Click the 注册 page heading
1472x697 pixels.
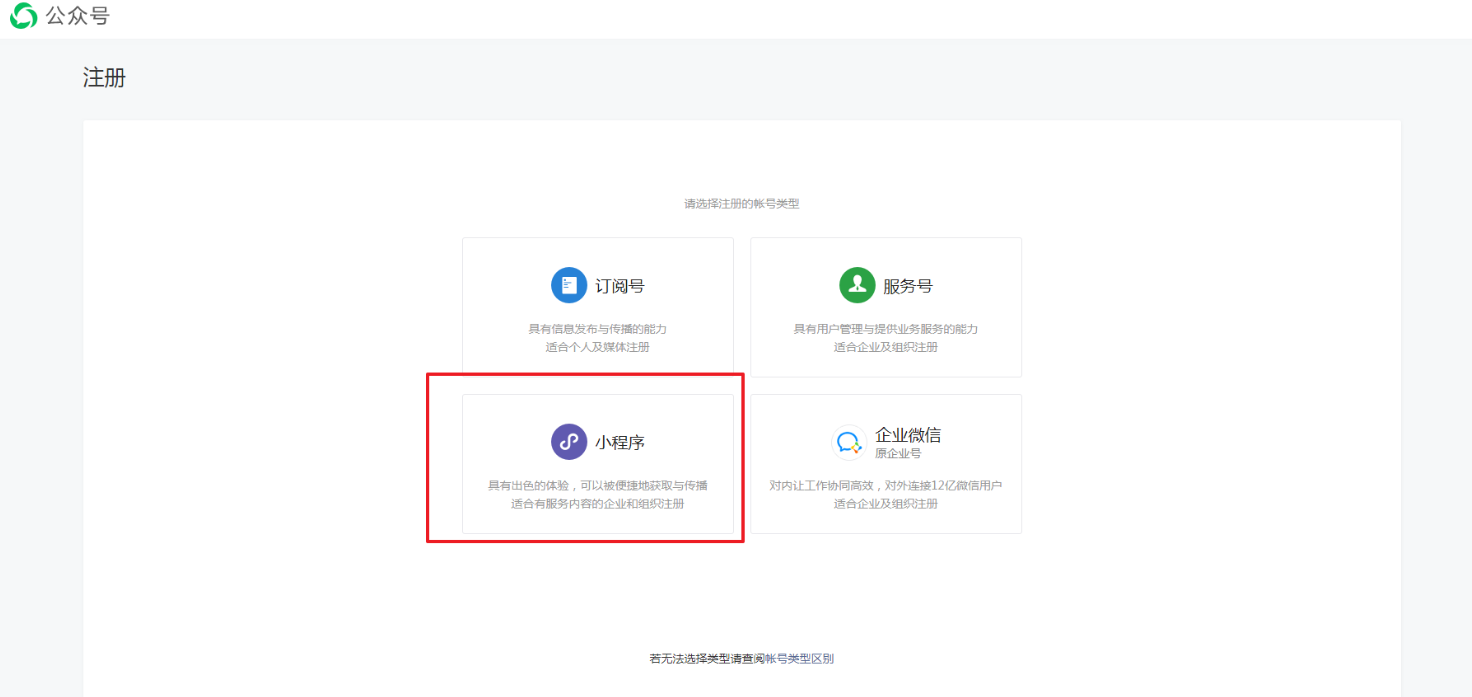[104, 77]
